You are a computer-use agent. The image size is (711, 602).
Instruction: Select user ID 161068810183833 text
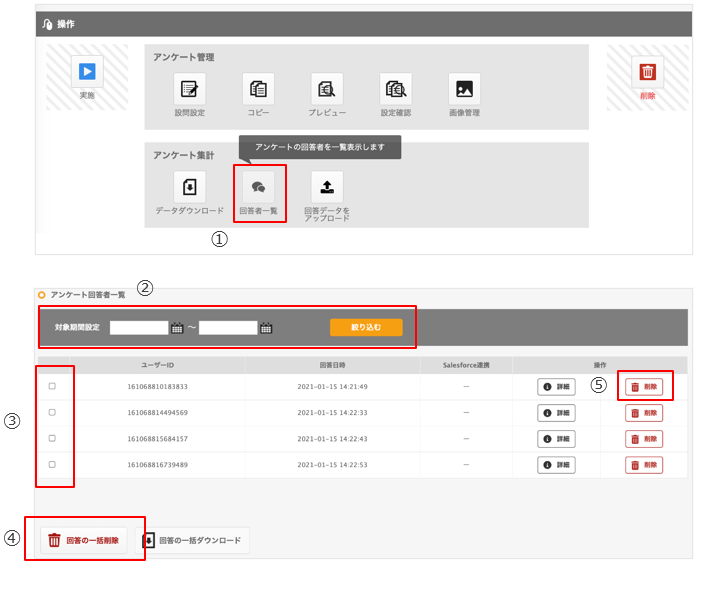[157, 387]
